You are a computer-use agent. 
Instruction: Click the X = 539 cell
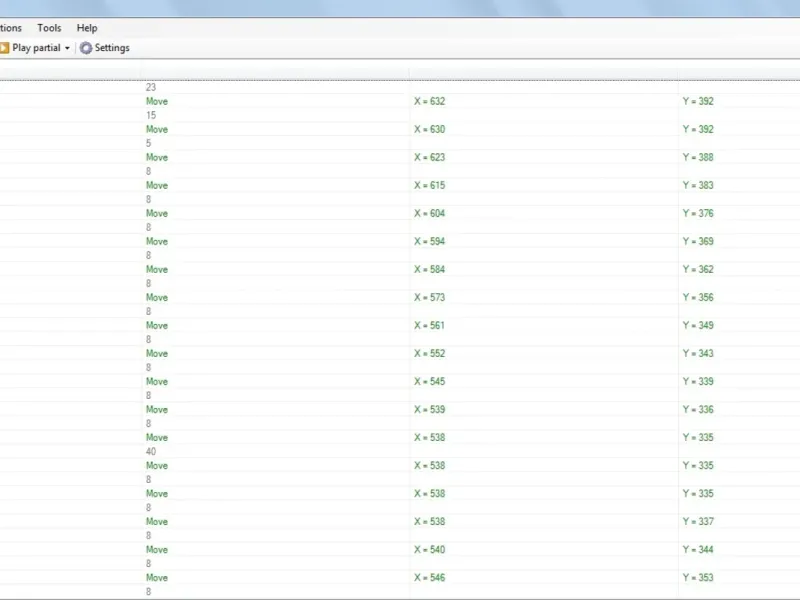(x=430, y=410)
